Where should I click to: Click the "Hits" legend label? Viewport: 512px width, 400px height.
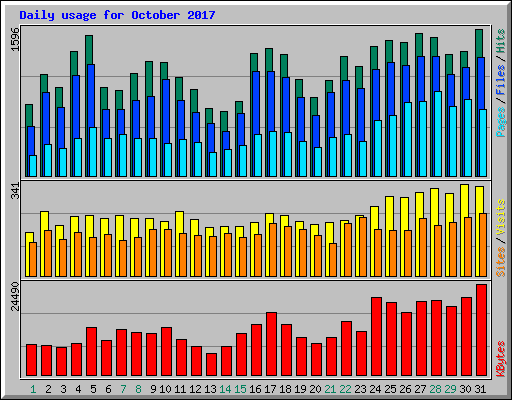(501, 41)
